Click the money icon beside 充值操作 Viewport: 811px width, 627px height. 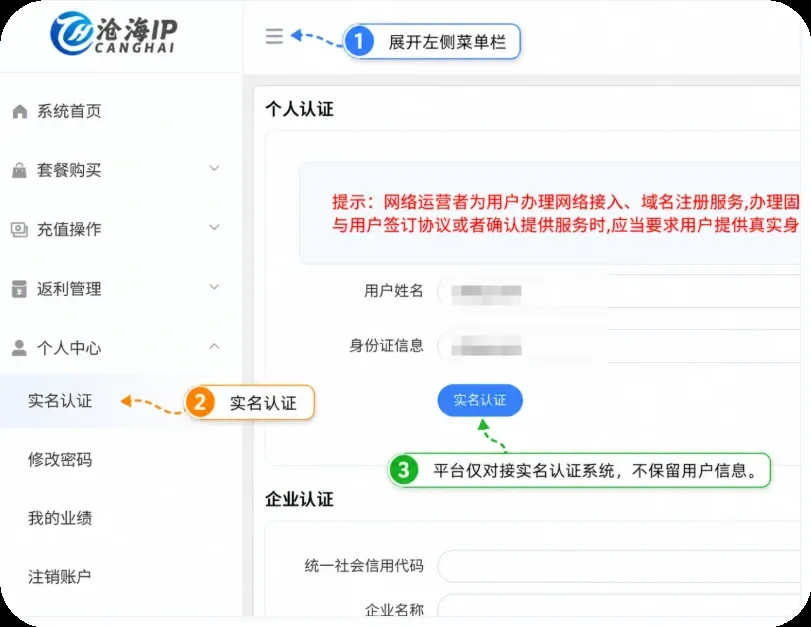coord(19,229)
